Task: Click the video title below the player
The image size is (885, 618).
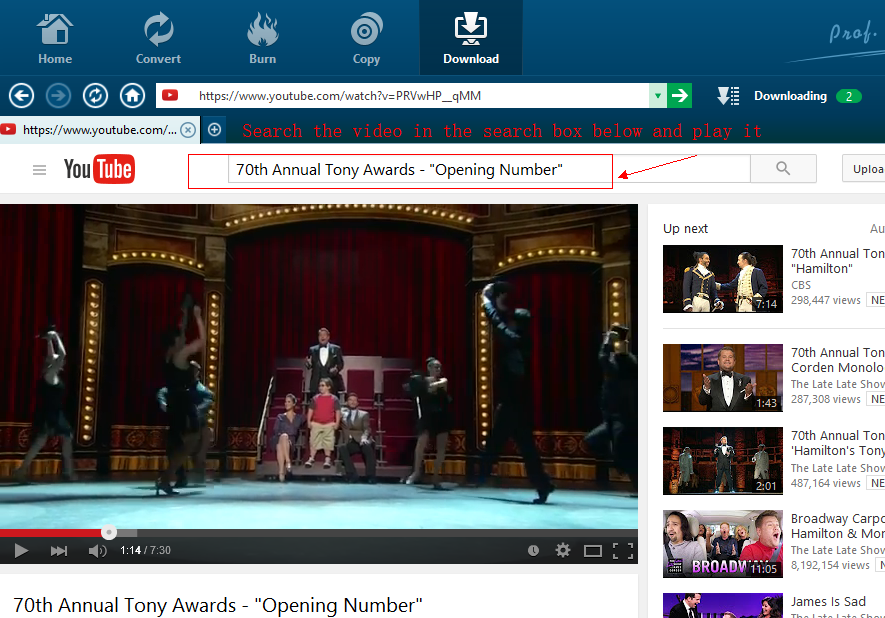Action: click(x=218, y=605)
